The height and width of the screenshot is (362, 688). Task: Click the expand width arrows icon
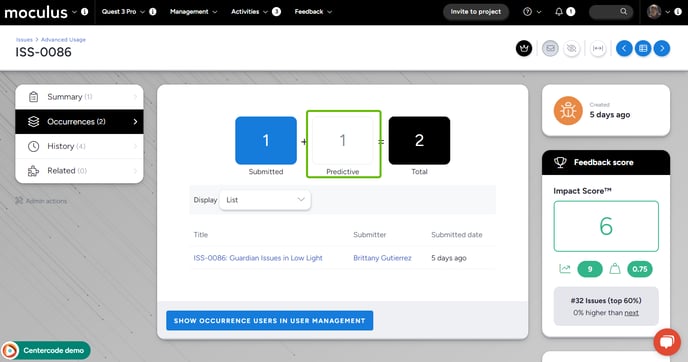click(598, 48)
